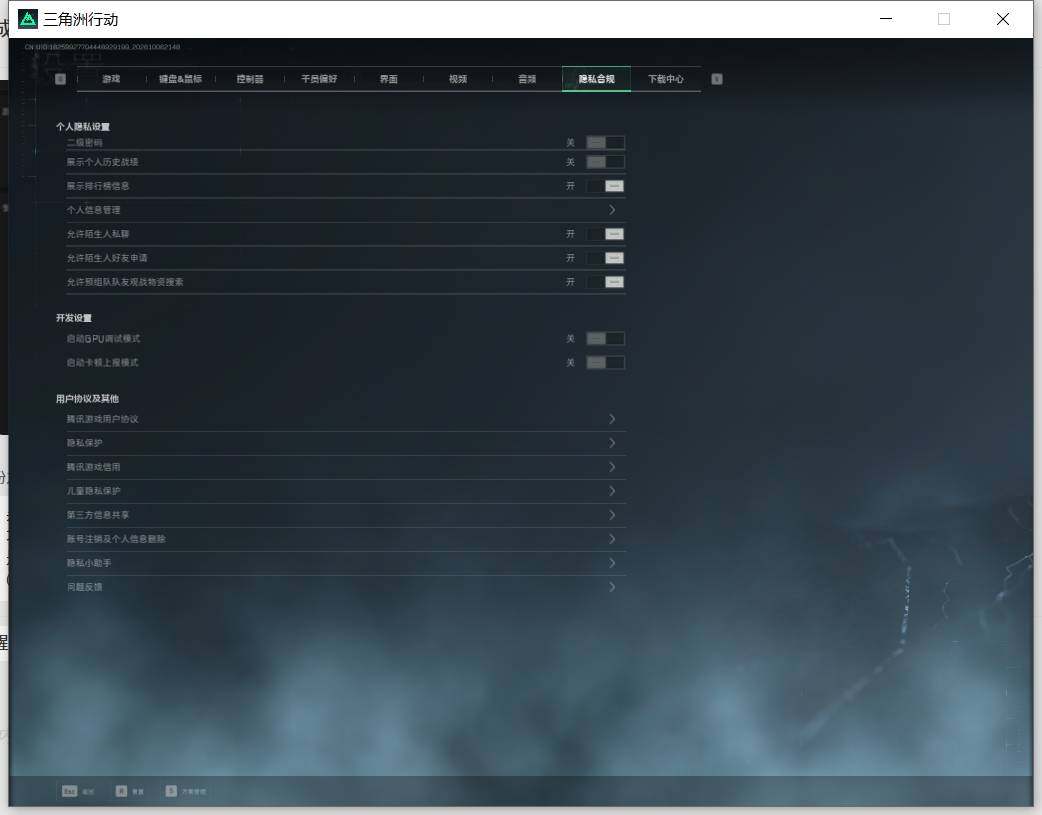Click the Esc key hint in the bottom bar
This screenshot has height=815, width=1042.
click(69, 791)
